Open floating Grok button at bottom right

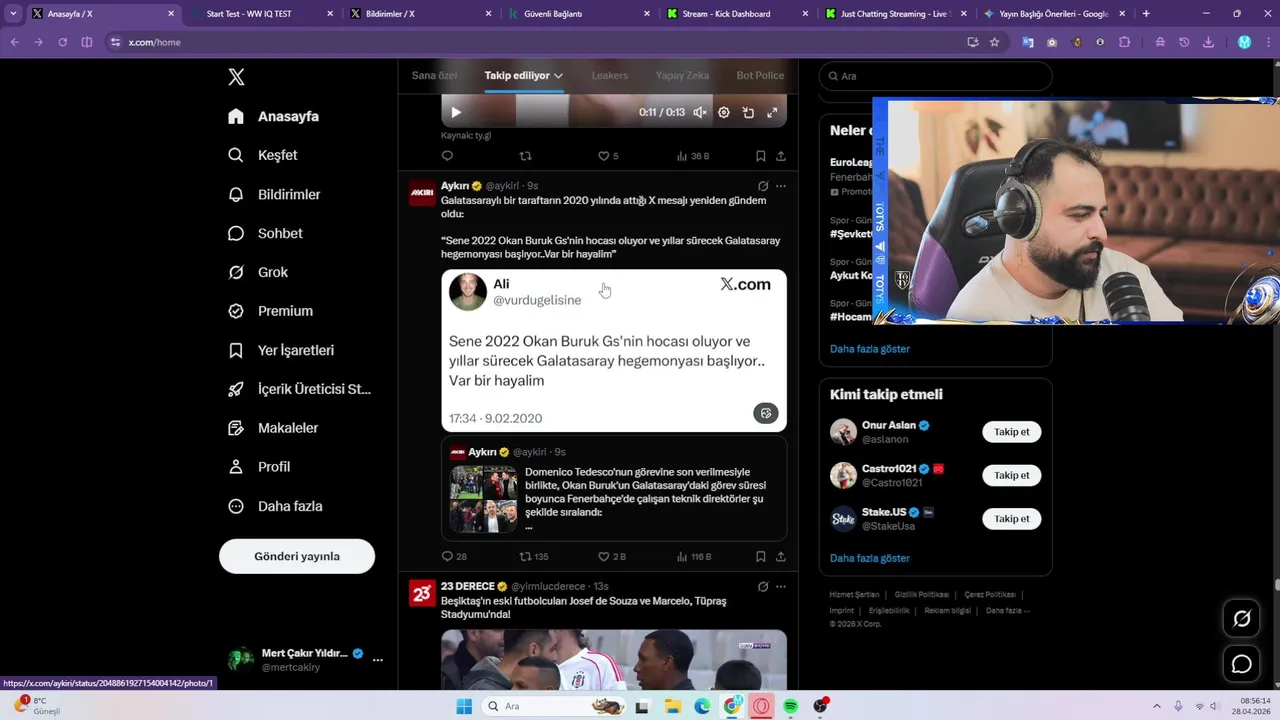(x=1242, y=619)
